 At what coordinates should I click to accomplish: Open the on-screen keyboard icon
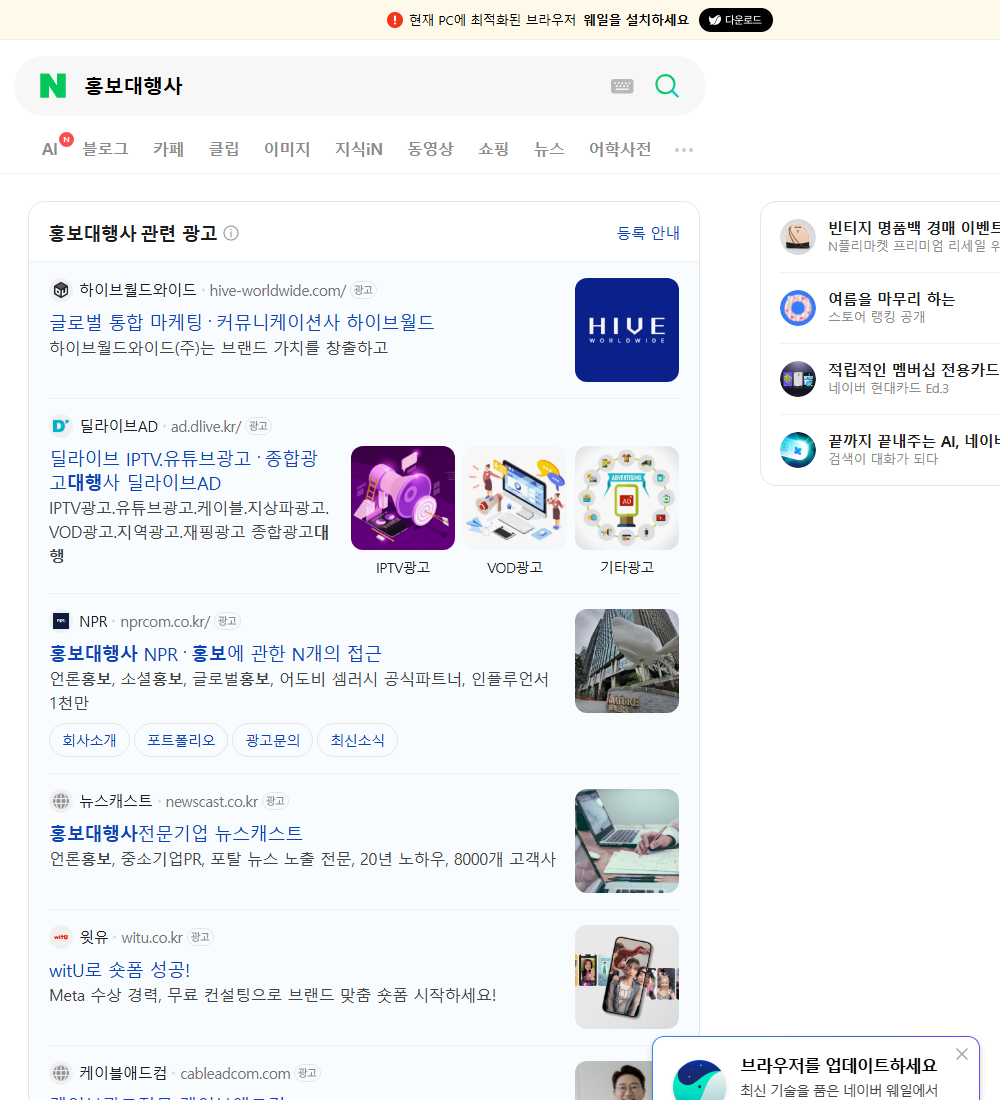[622, 86]
